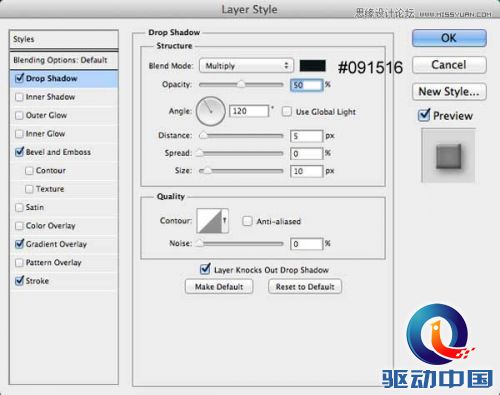The height and width of the screenshot is (395, 500).
Task: Click the Angle value field
Action: tap(249, 111)
